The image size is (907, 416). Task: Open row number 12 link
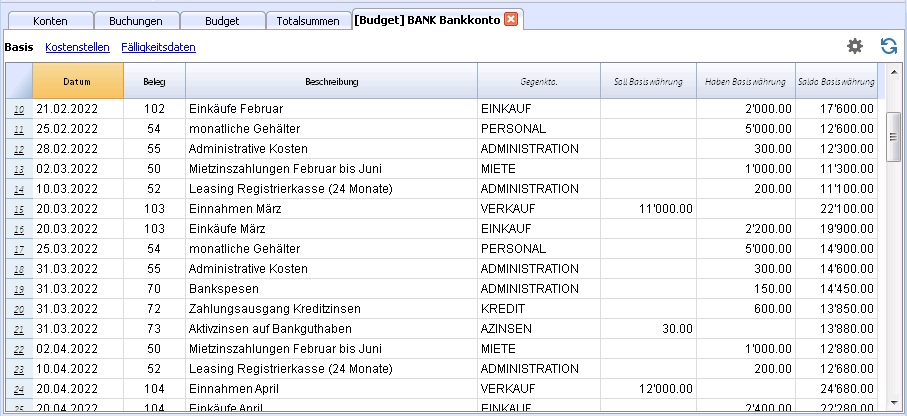(x=19, y=149)
